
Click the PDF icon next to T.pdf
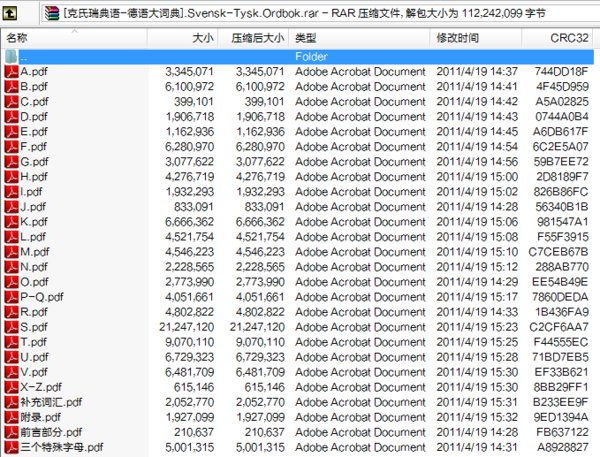11,342
